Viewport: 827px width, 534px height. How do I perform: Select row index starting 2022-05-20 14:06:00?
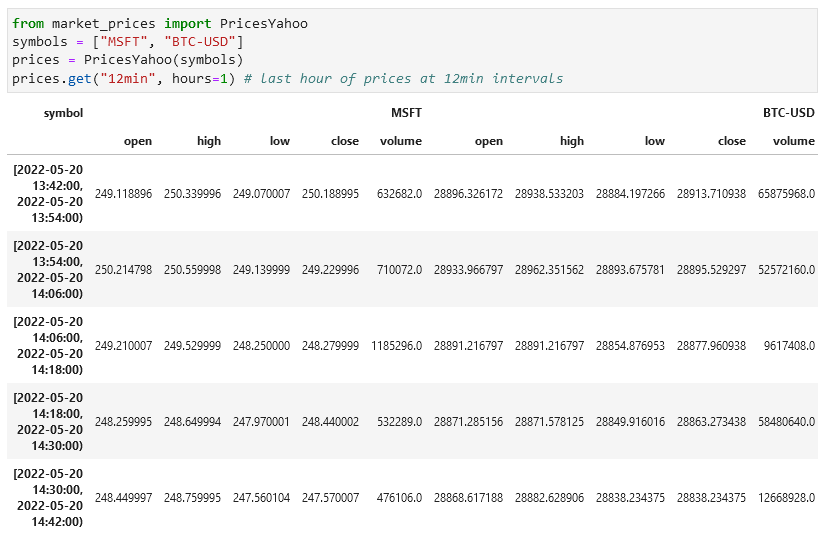(x=48, y=346)
